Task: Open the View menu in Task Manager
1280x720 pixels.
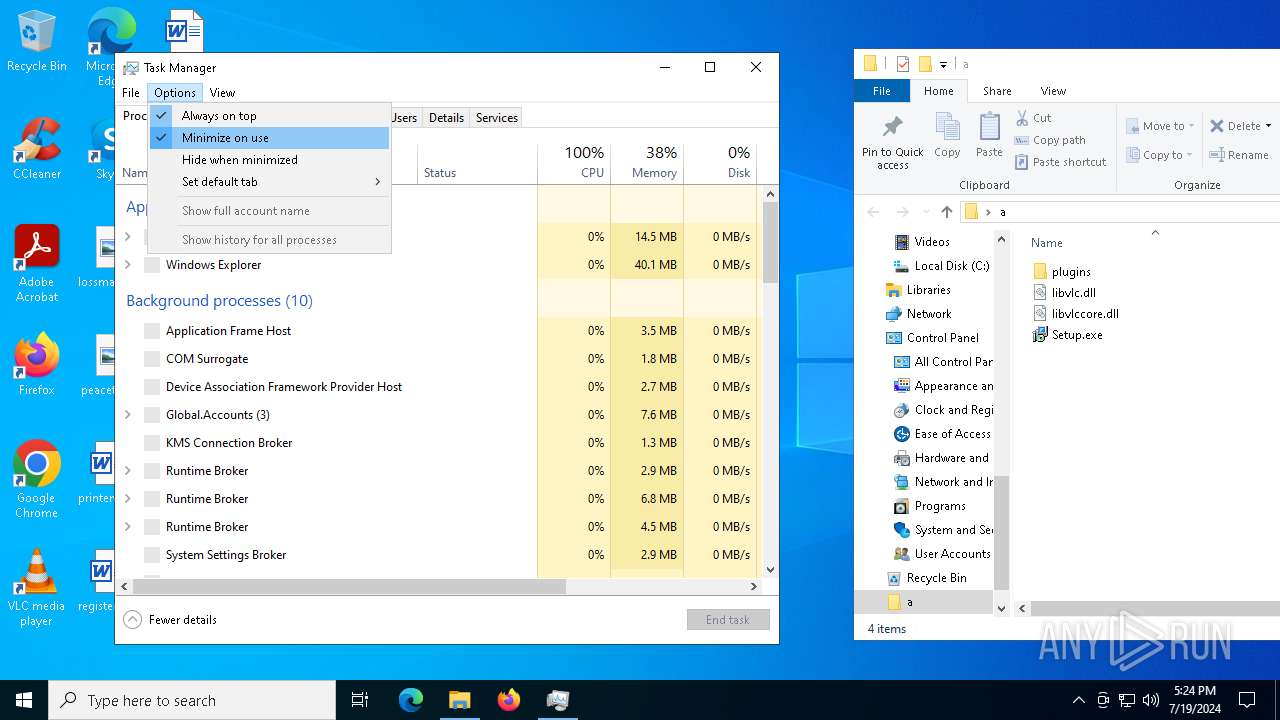Action: (222, 93)
